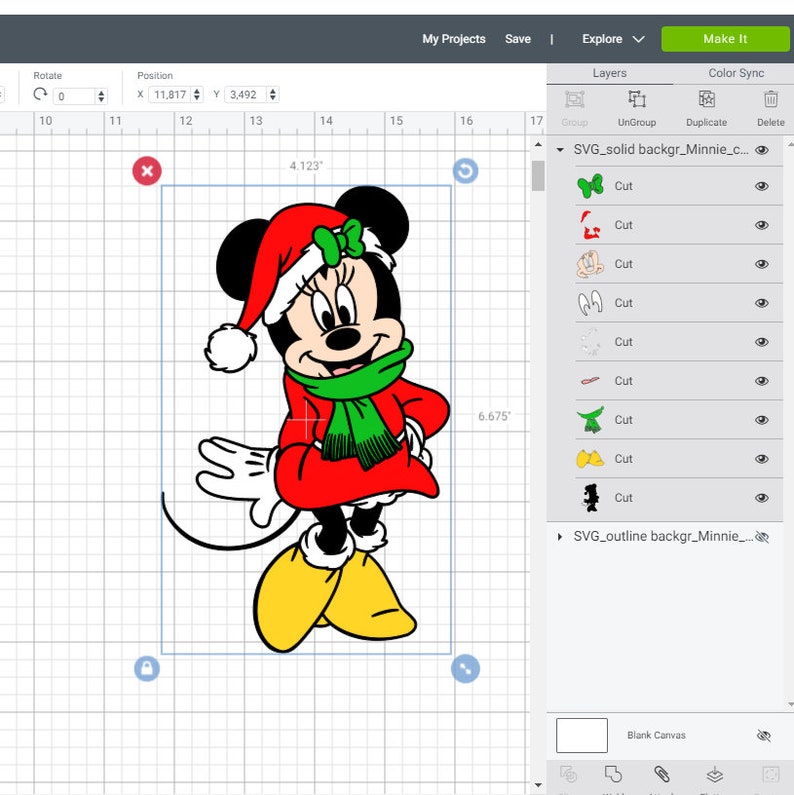Viewport: 794px width, 795px height.
Task: Click Save in the header
Action: 518,39
